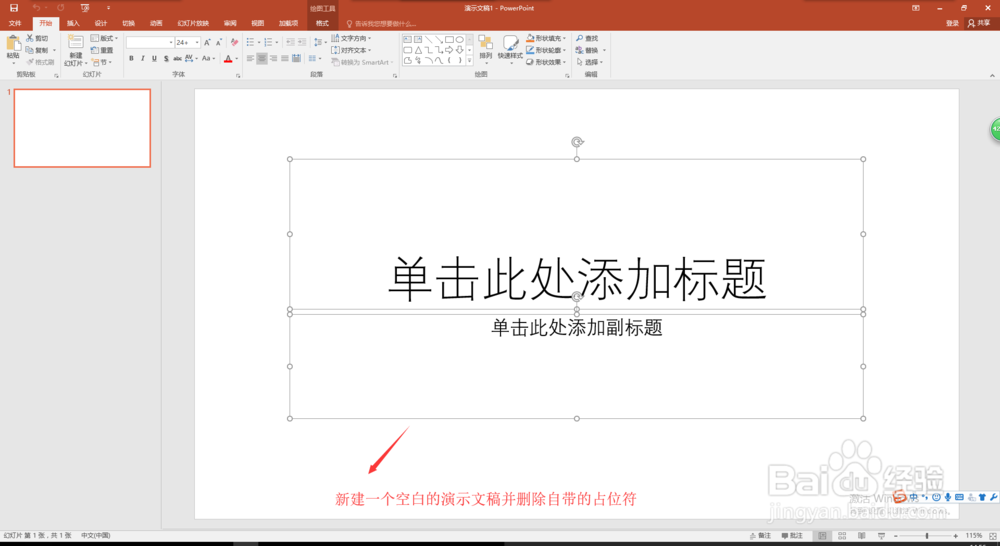1000x546 pixels.
Task: Click the Tell Me search box
Action: pos(383,24)
